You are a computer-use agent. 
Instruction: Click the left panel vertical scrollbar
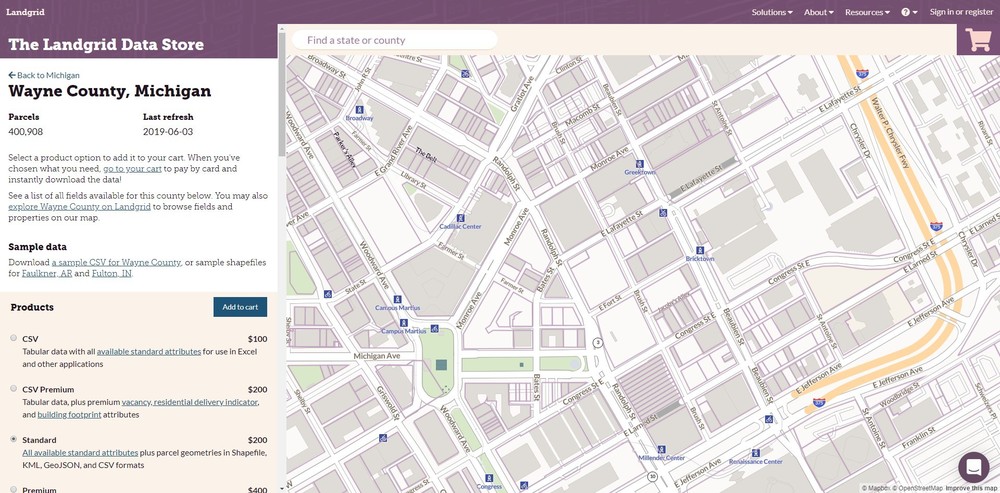[282, 92]
